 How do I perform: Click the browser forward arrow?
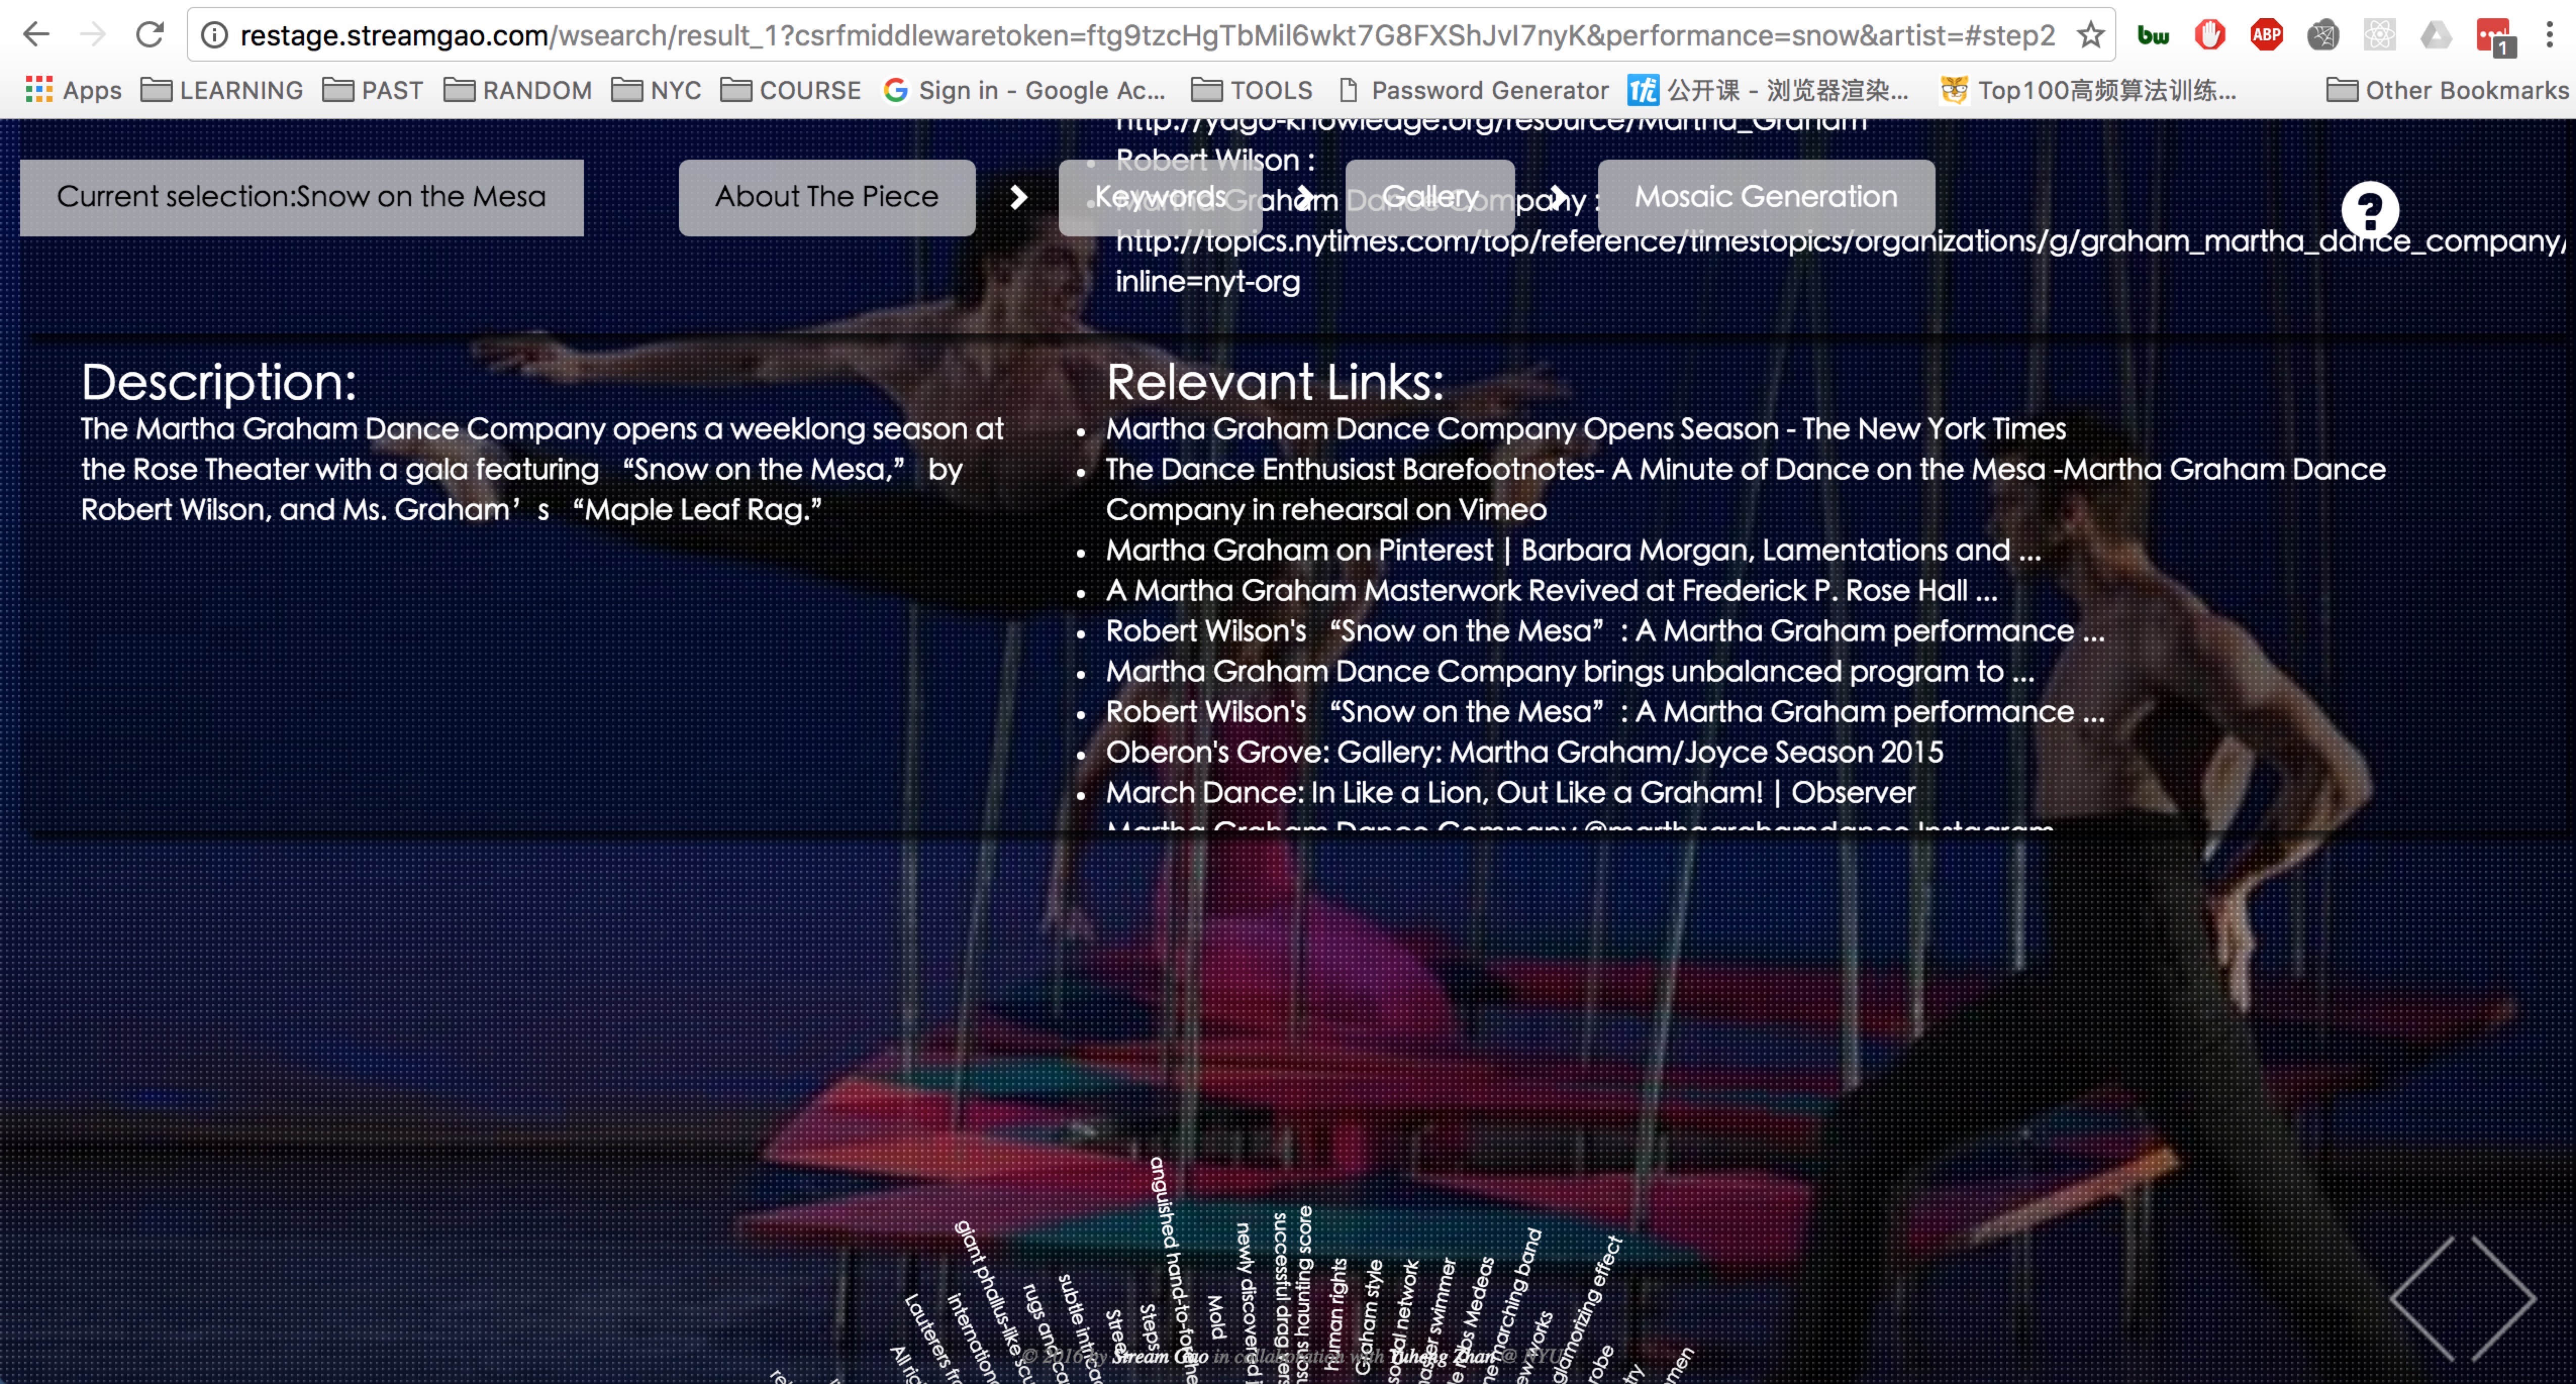point(93,35)
